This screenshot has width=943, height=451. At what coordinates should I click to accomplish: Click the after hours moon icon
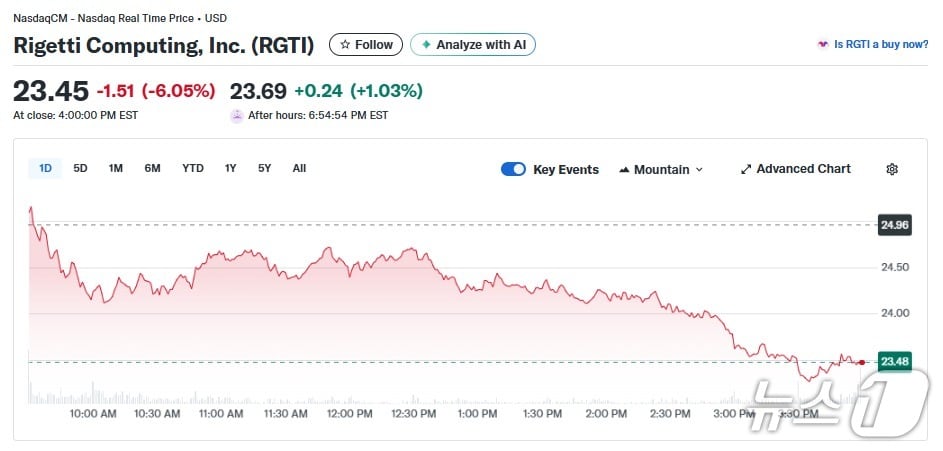point(237,116)
